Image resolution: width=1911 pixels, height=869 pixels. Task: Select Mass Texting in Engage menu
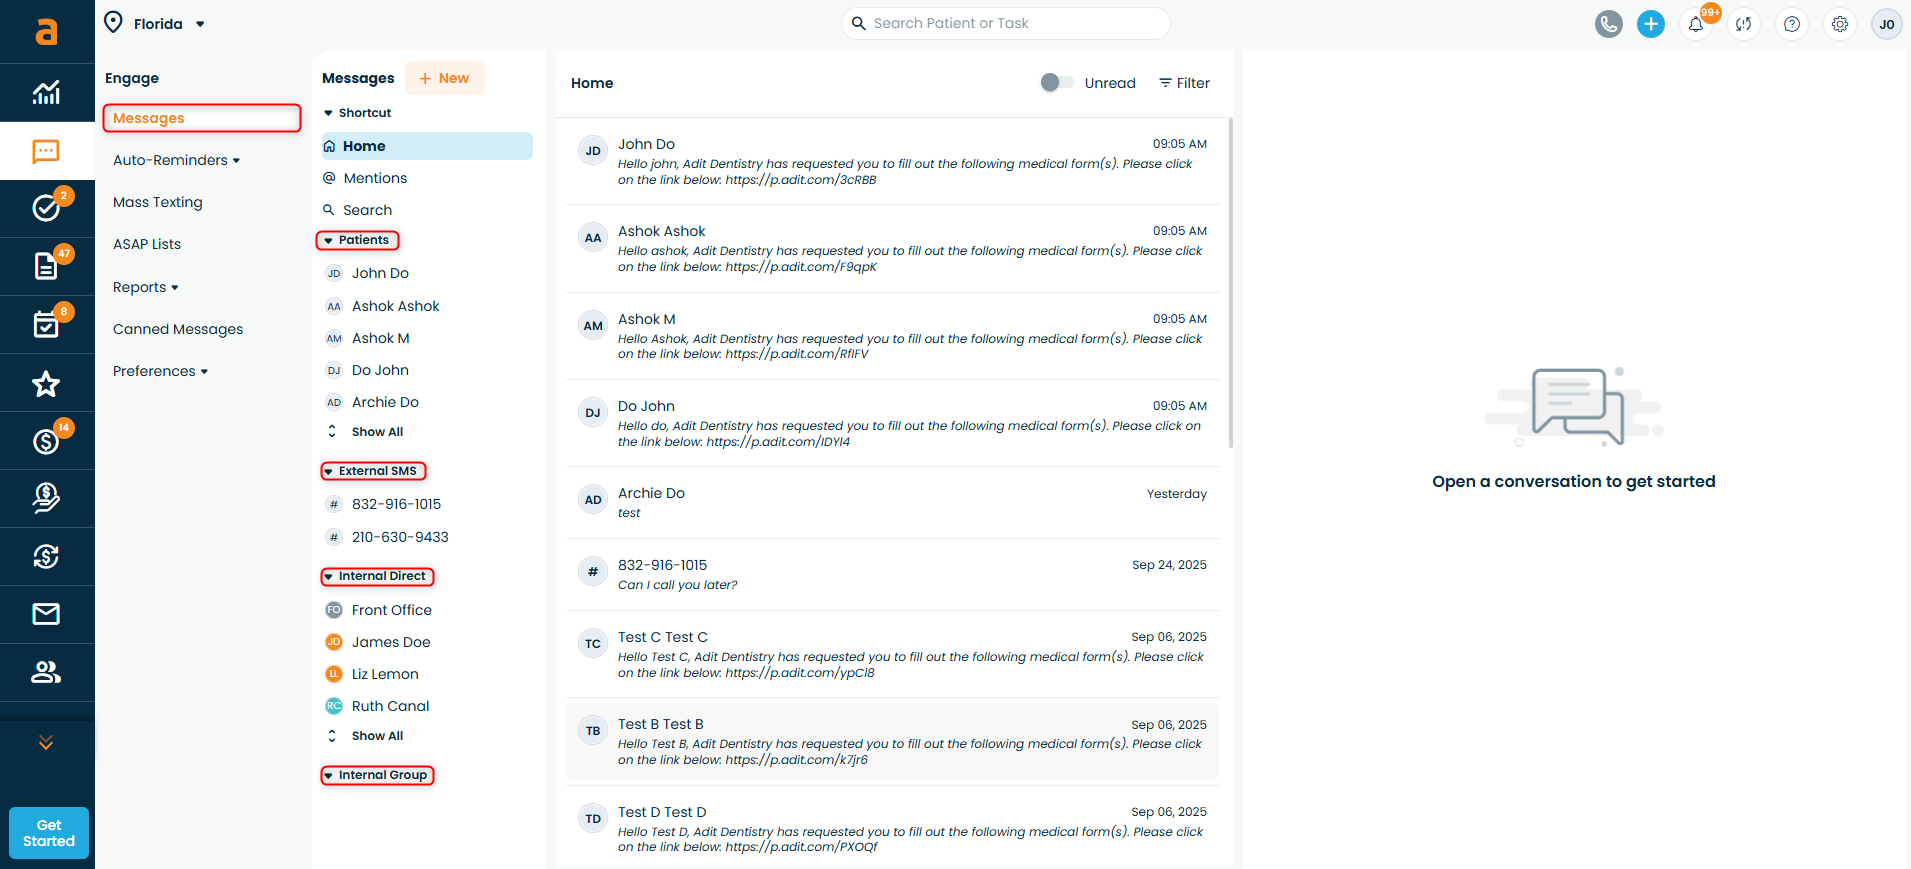click(x=157, y=202)
